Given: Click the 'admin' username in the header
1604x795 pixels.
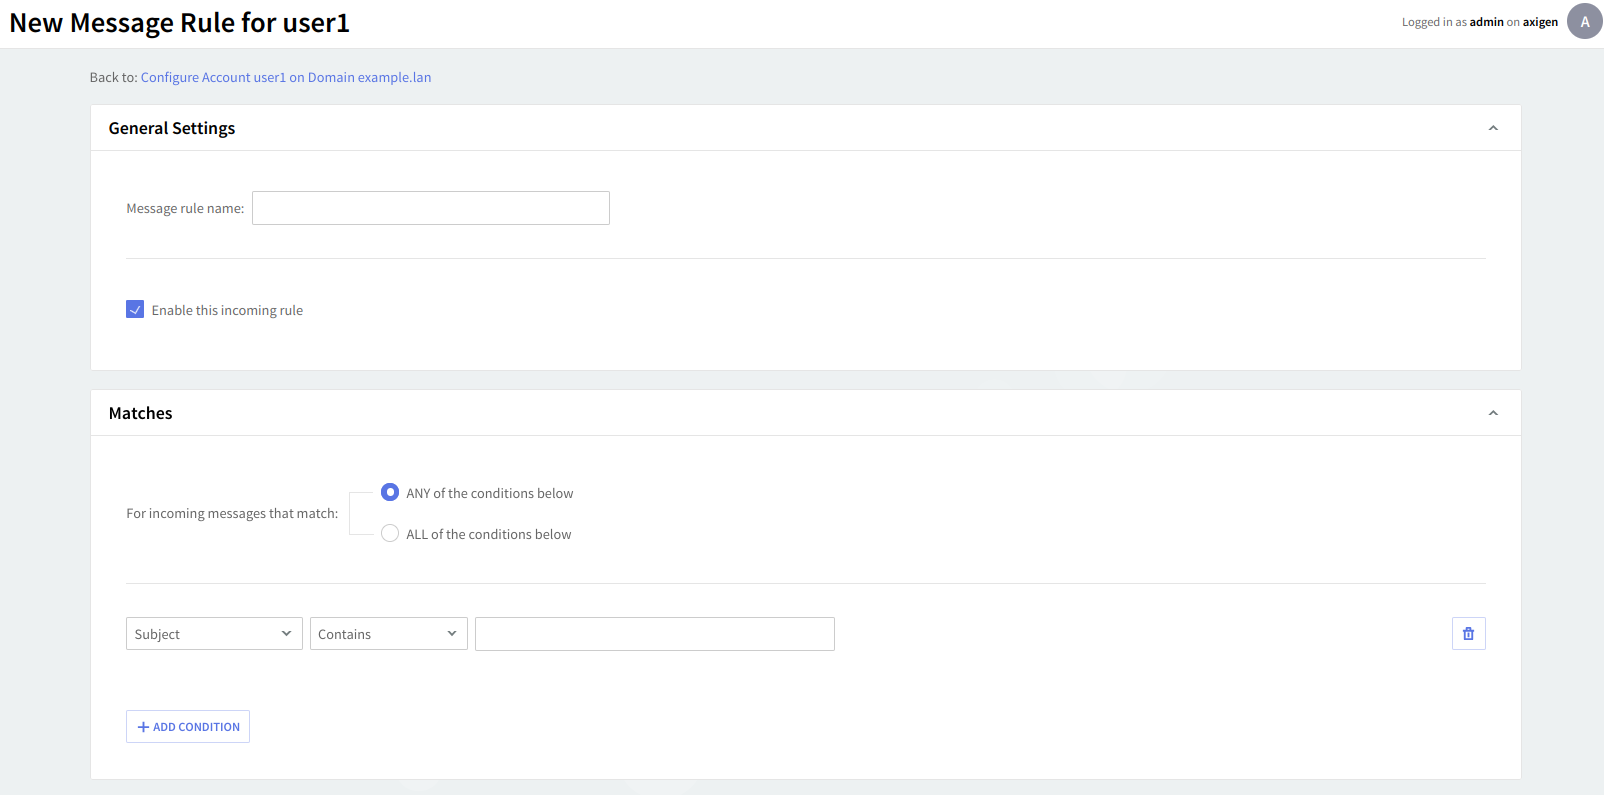Looking at the screenshot, I should coord(1486,22).
